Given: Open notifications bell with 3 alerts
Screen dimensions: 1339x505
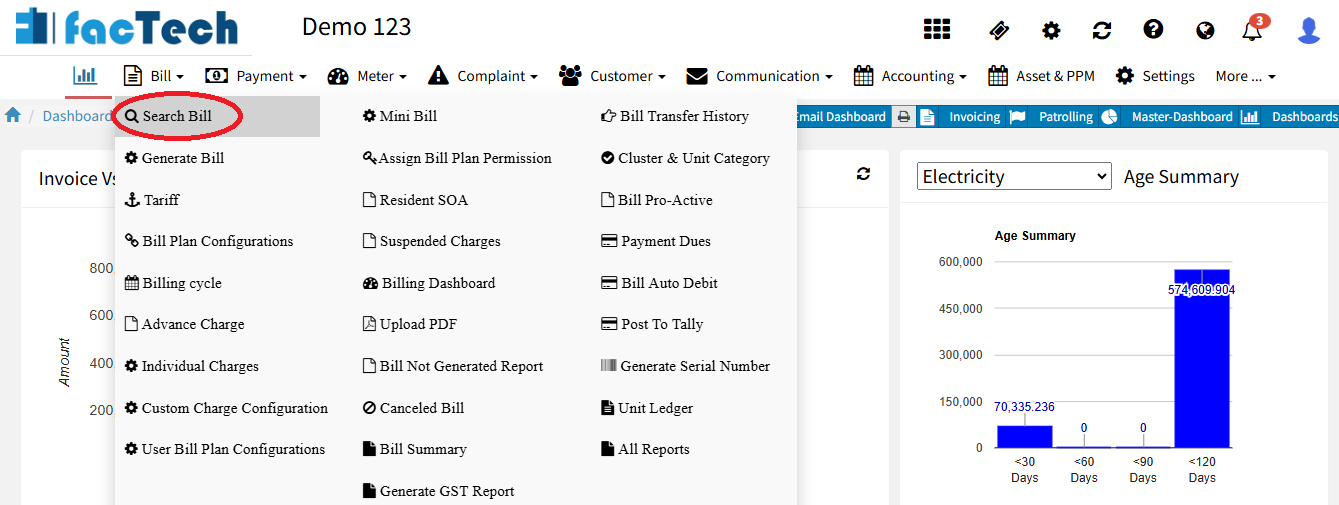Looking at the screenshot, I should (1252, 30).
